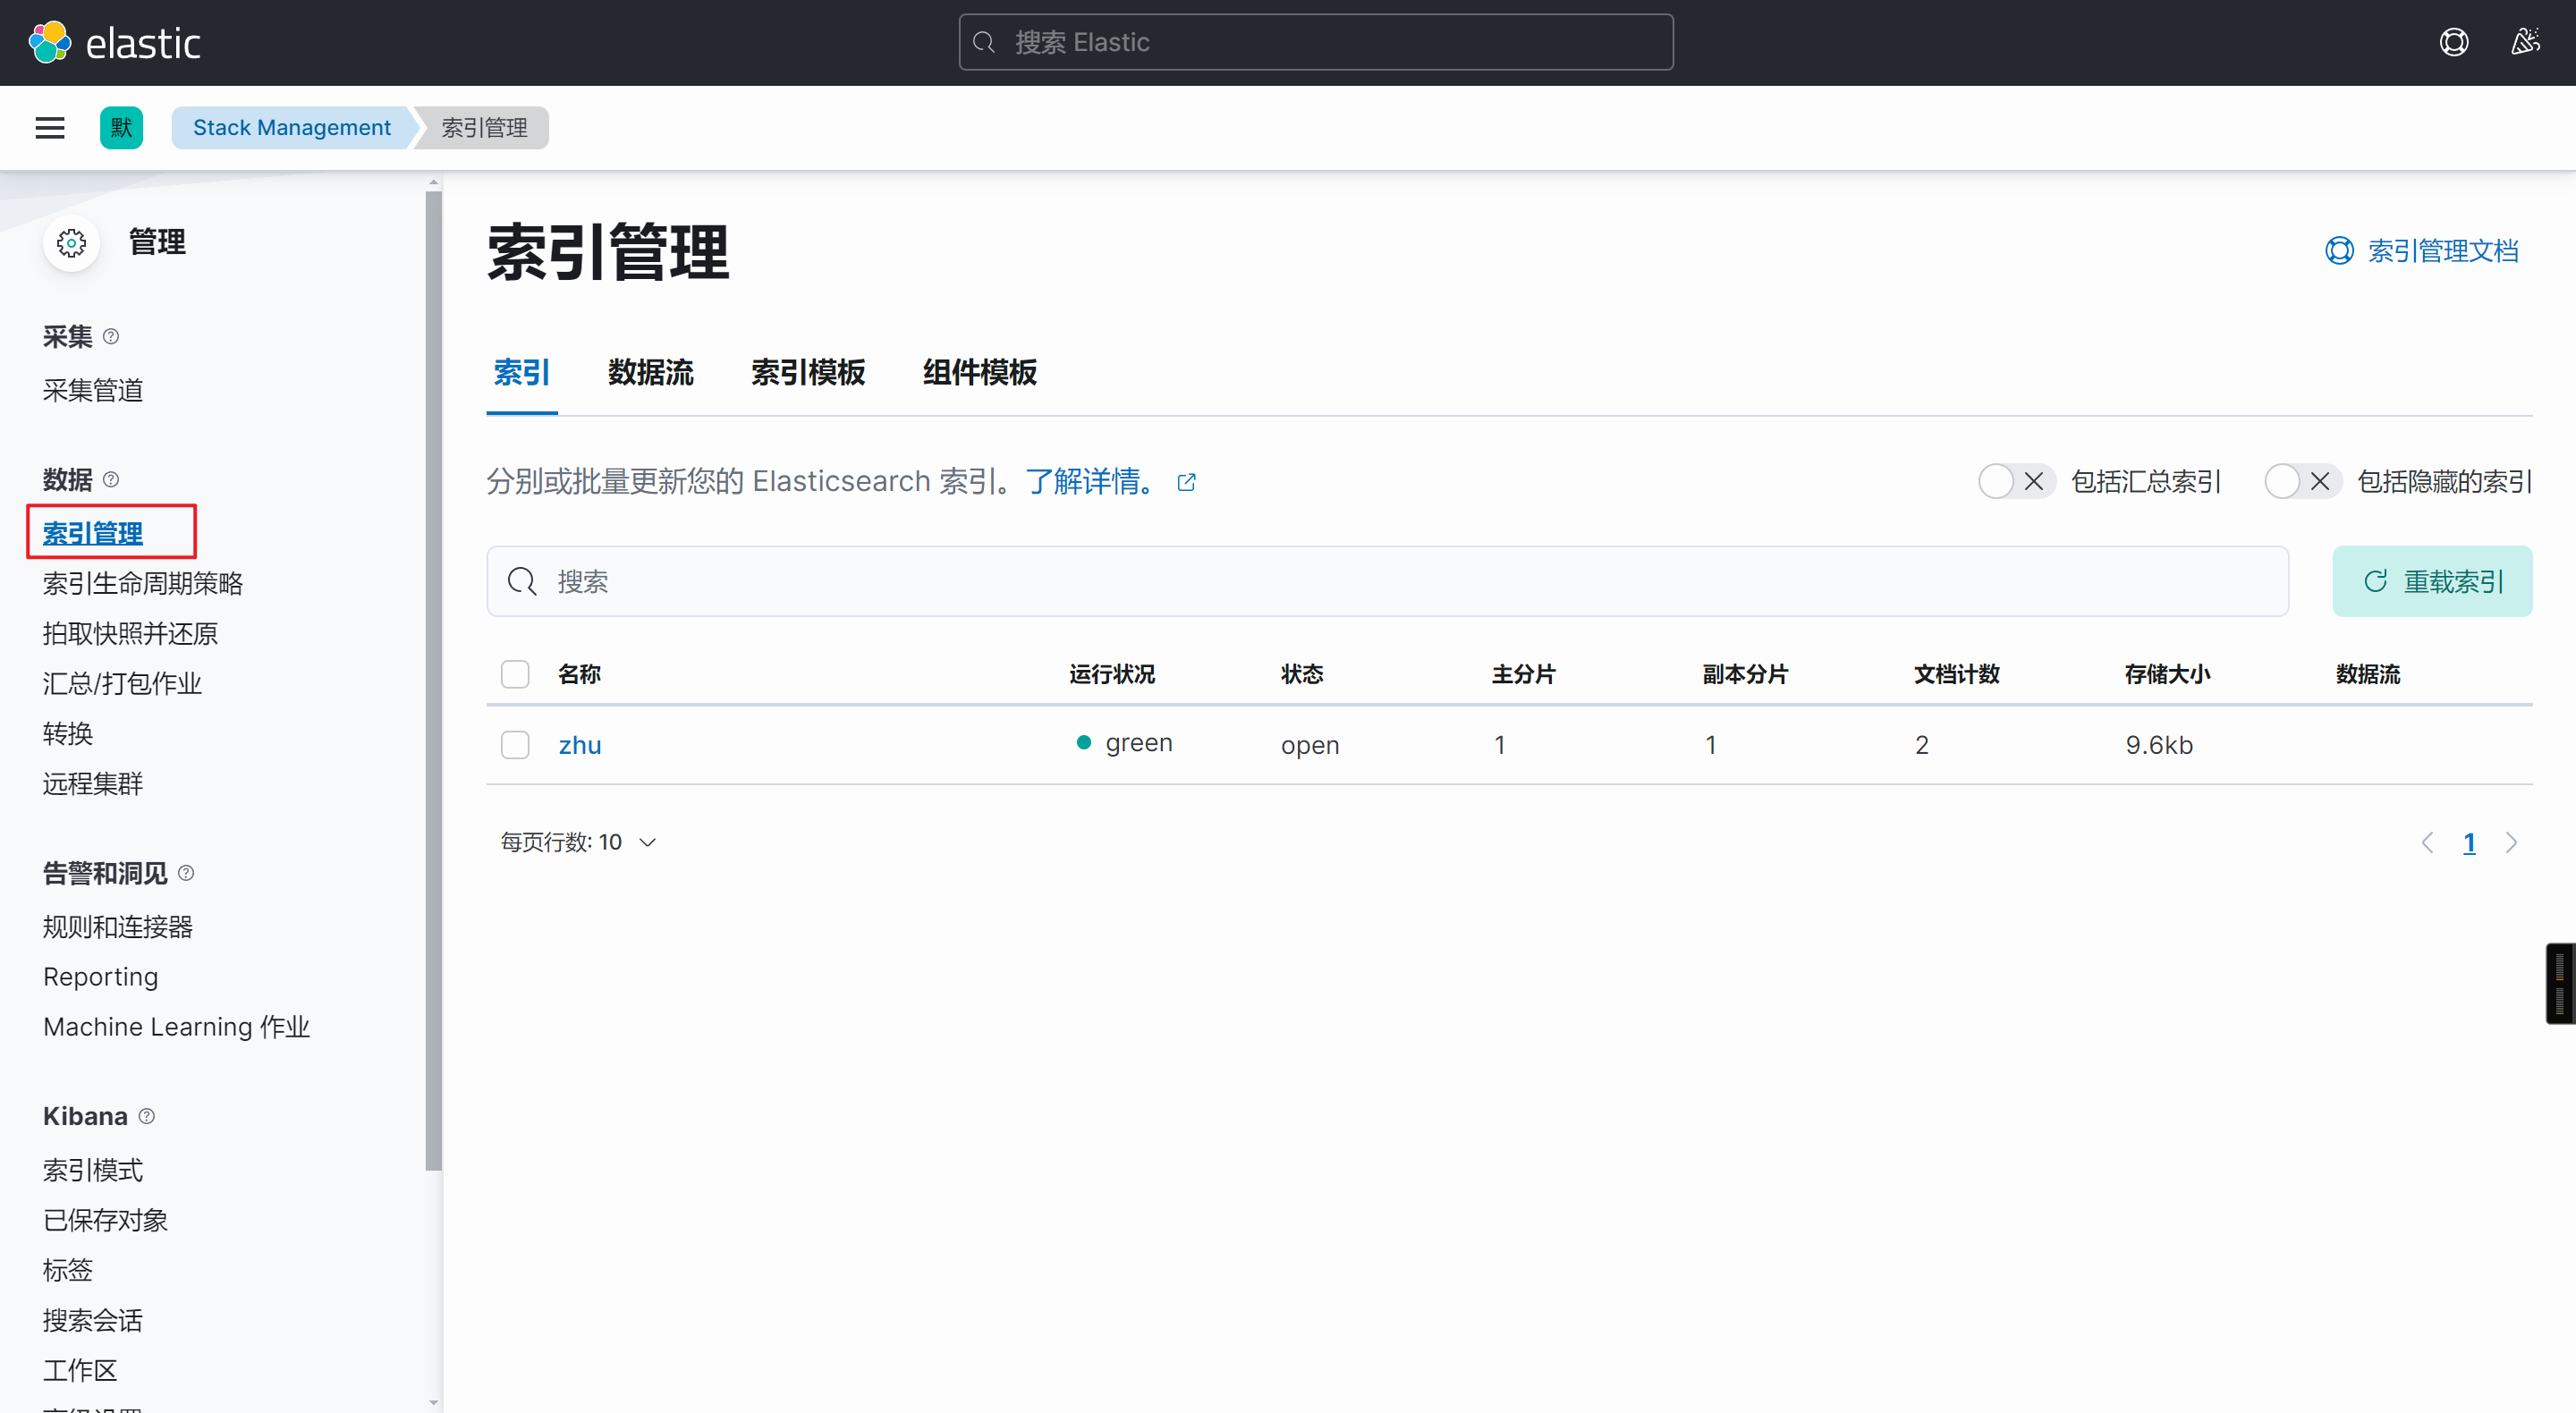
Task: Sort by 主分片 column header
Action: pyautogui.click(x=1524, y=674)
